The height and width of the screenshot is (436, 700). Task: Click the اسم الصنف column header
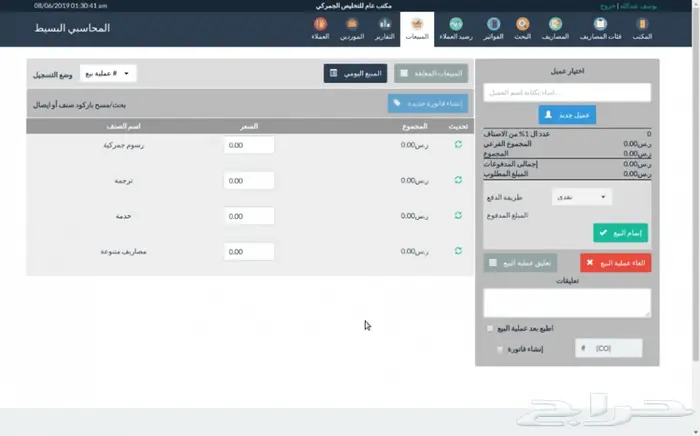124,126
